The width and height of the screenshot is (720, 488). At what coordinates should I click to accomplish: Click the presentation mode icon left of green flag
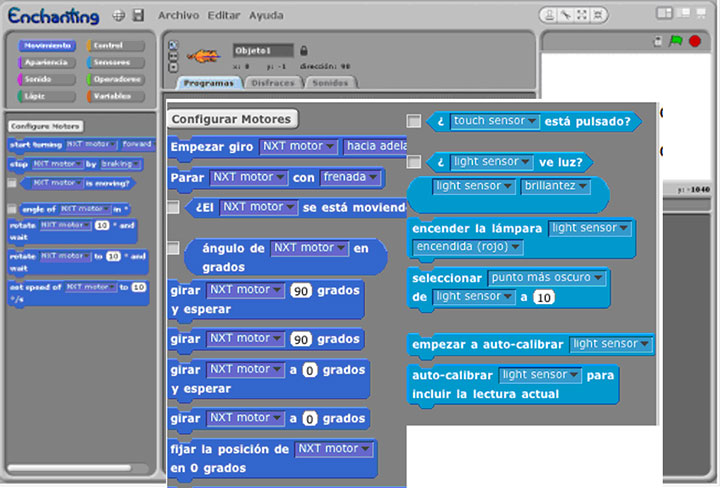click(658, 41)
